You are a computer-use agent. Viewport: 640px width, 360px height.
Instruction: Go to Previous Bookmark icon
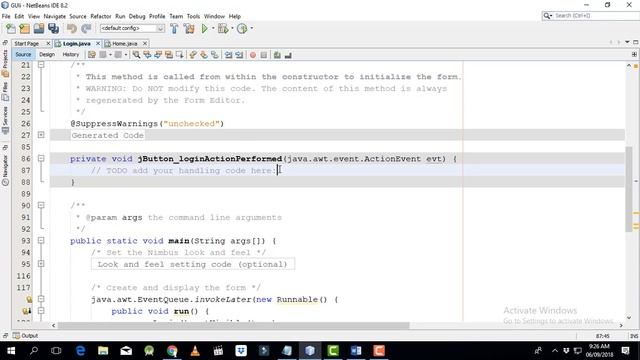[x=193, y=55]
